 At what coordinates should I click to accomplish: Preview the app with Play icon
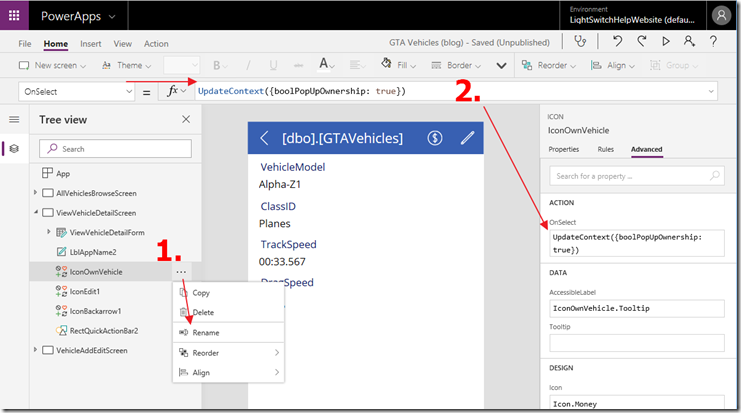click(665, 42)
